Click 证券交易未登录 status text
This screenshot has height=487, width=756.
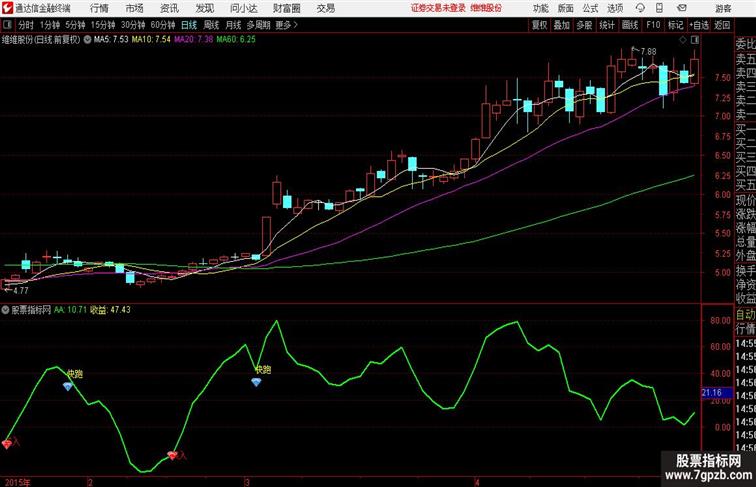[x=438, y=8]
